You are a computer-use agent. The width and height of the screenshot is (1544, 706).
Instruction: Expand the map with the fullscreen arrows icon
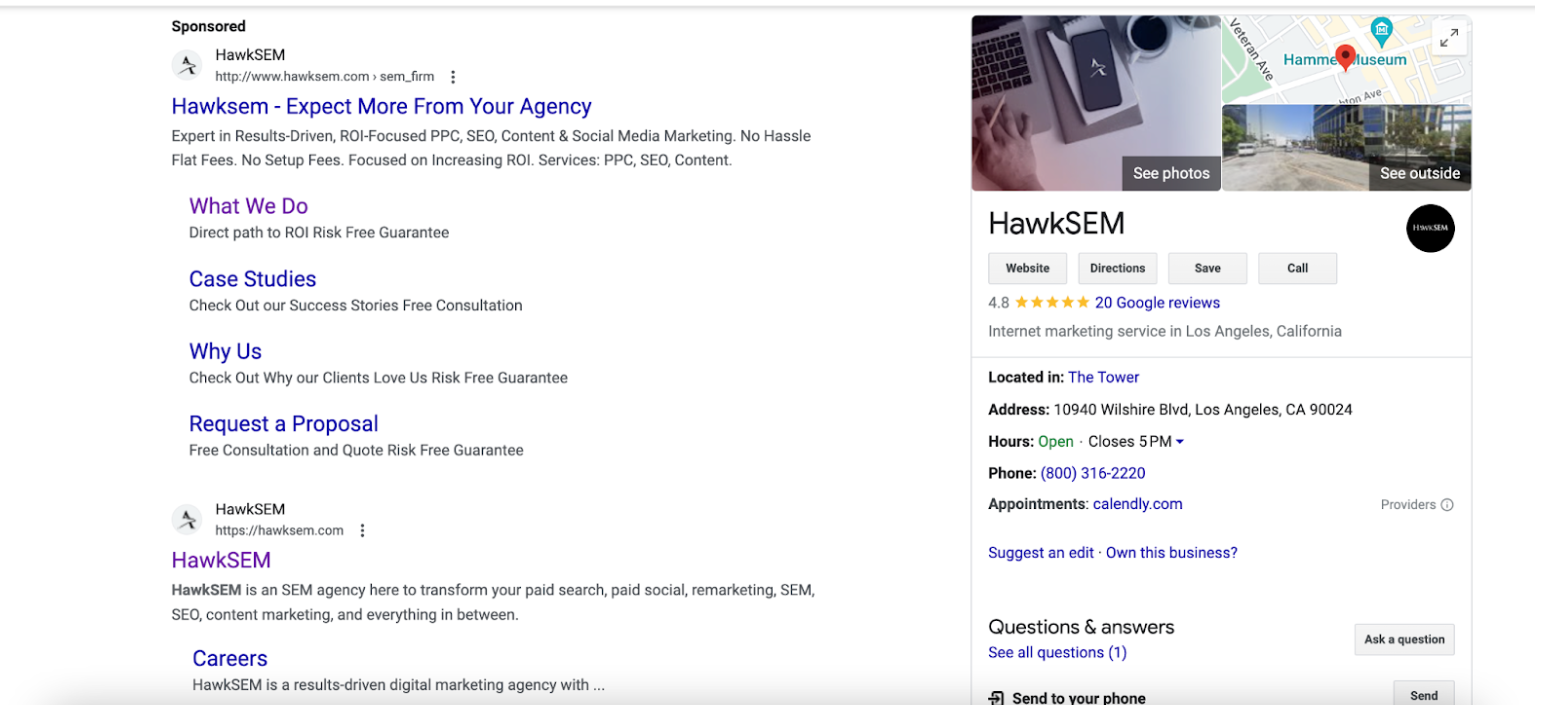1448,39
